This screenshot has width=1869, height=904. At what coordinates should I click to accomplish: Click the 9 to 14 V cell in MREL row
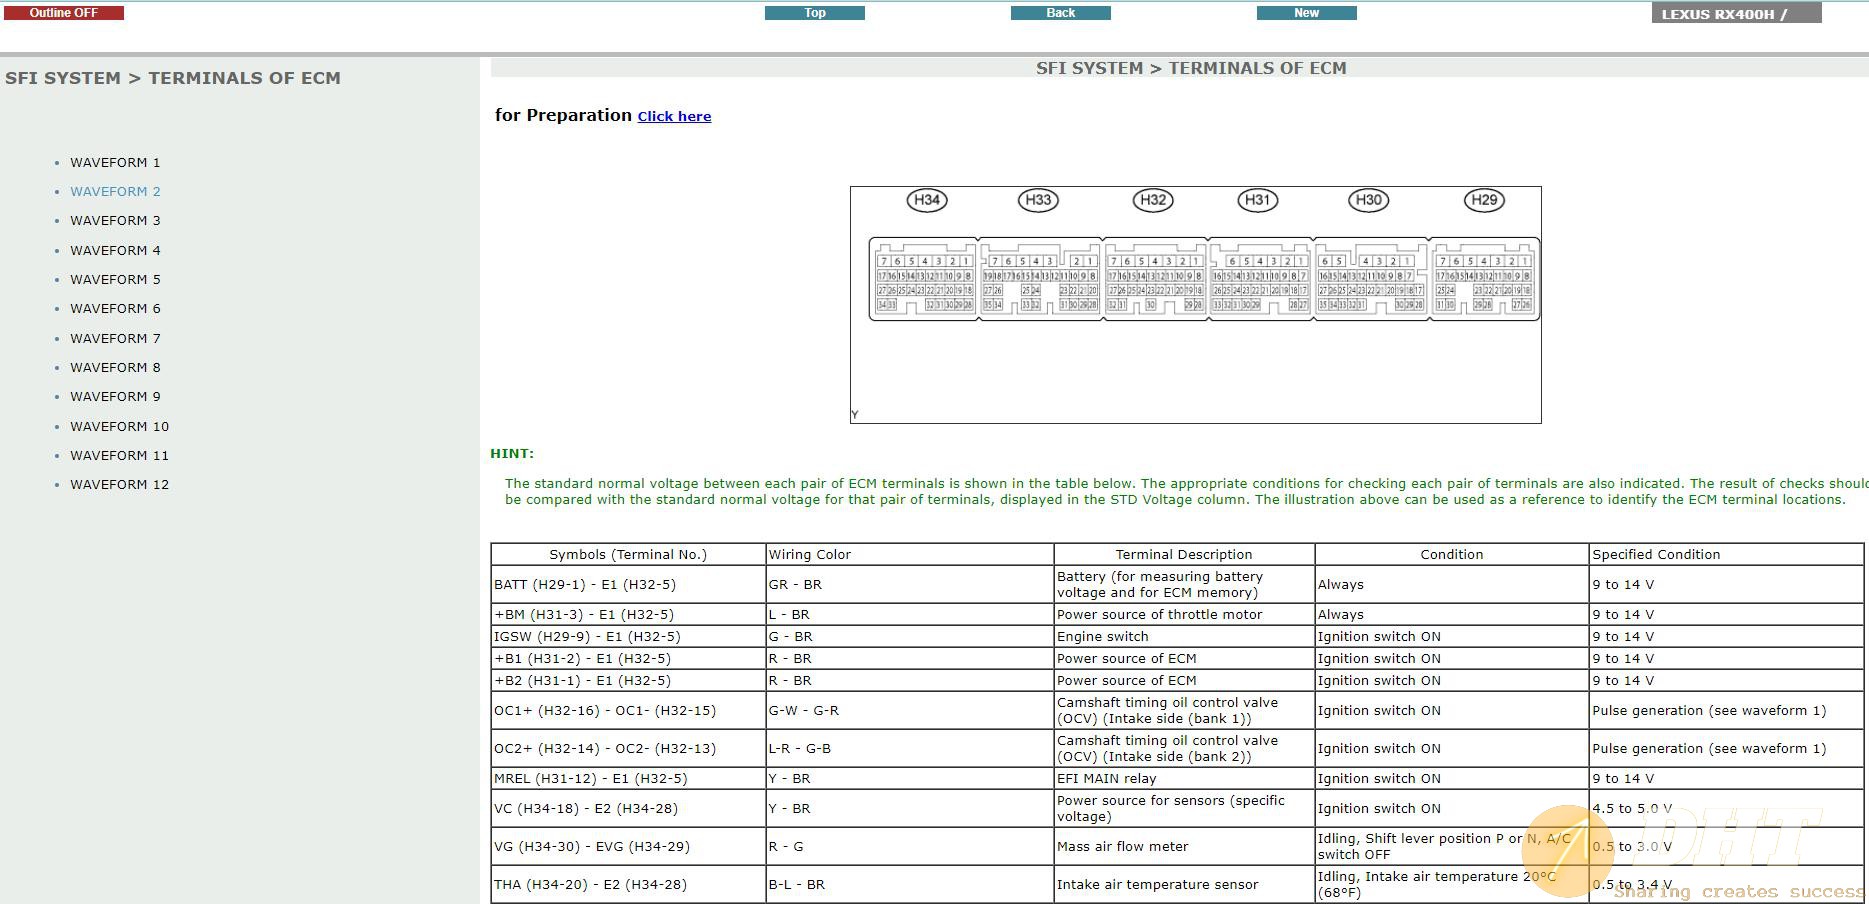coord(1727,778)
